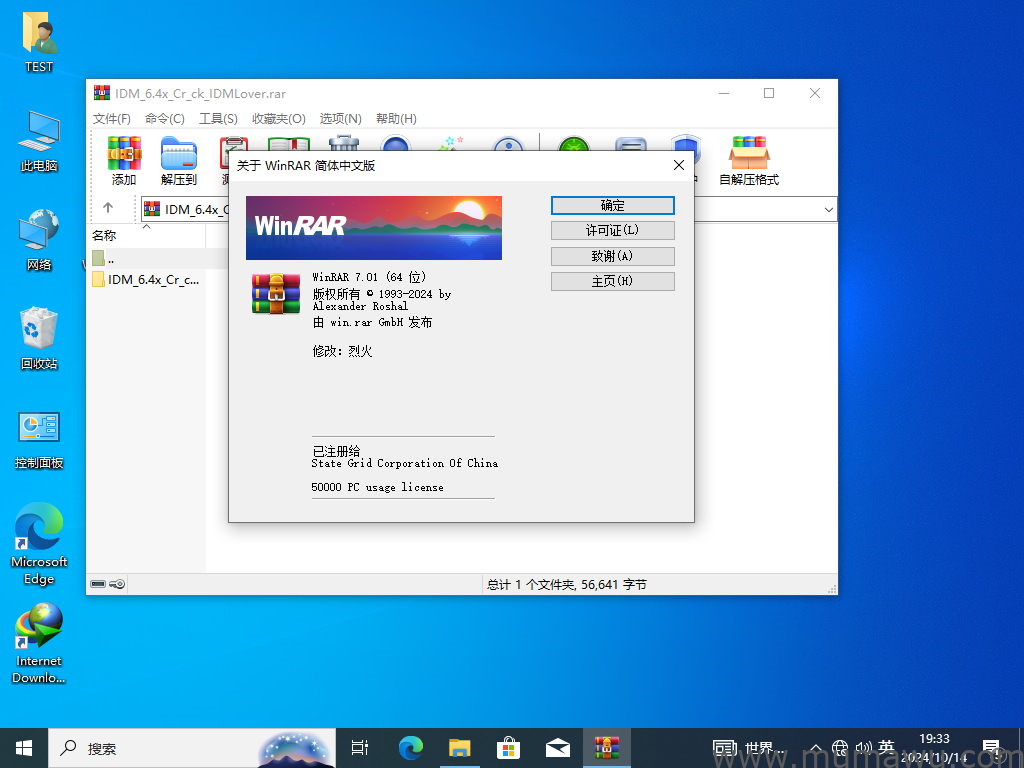
Task: Open the 文件(F) menu
Action: tap(112, 118)
